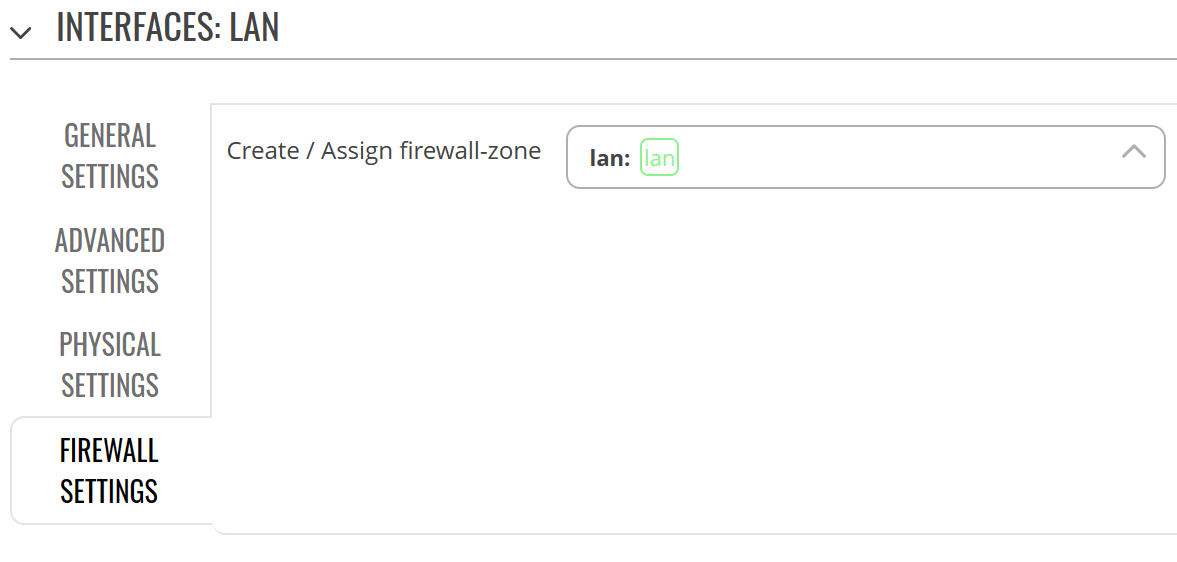This screenshot has height=562, width=1177.
Task: Click blank space inside the firewall-zone combo box
Action: tap(900, 157)
